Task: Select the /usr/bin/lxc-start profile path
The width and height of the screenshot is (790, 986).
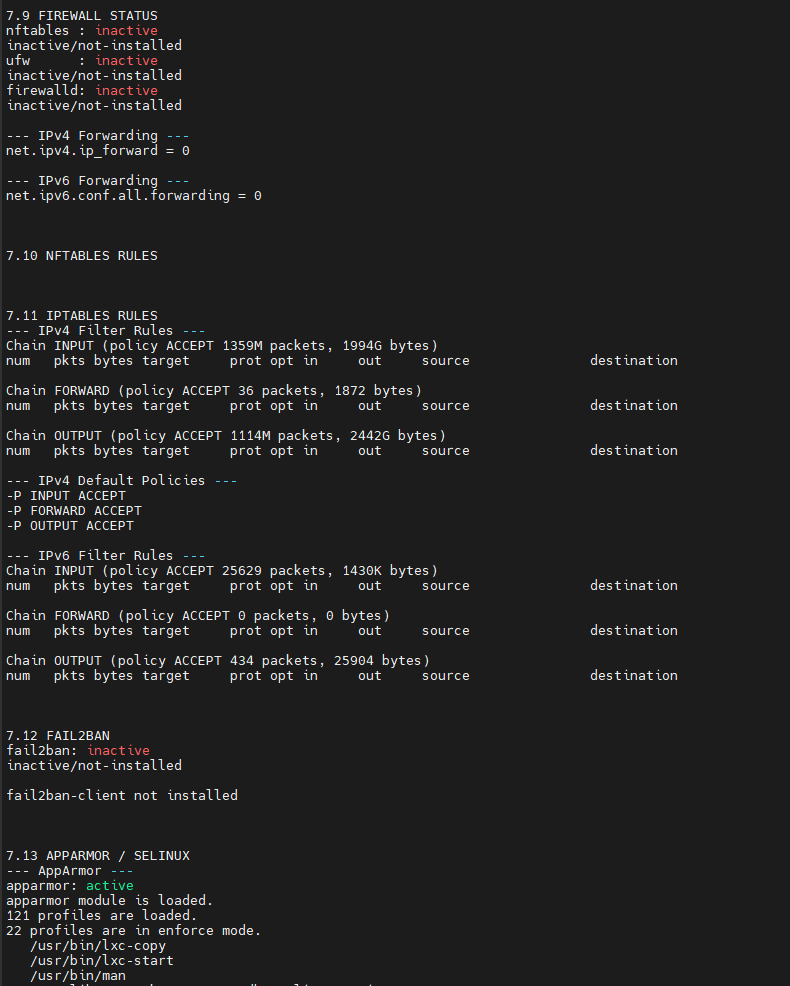Action: pyautogui.click(x=102, y=961)
